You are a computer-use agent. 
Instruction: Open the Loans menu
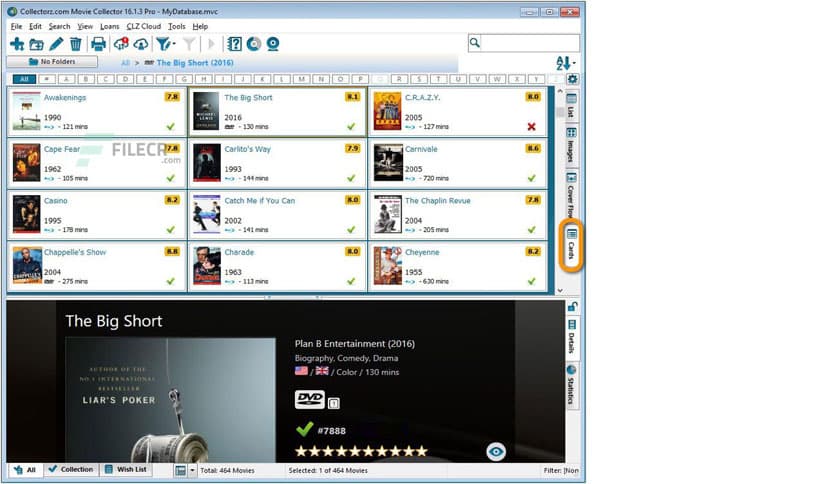tap(109, 26)
